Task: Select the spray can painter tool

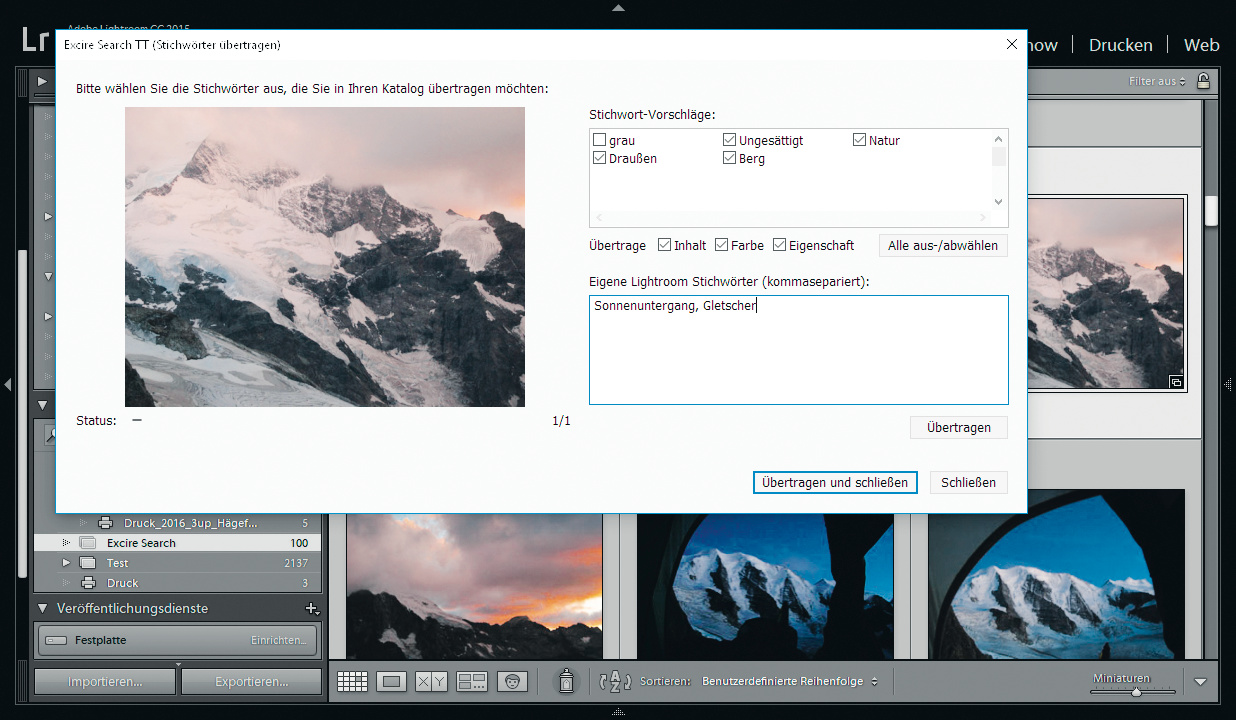Action: click(566, 682)
